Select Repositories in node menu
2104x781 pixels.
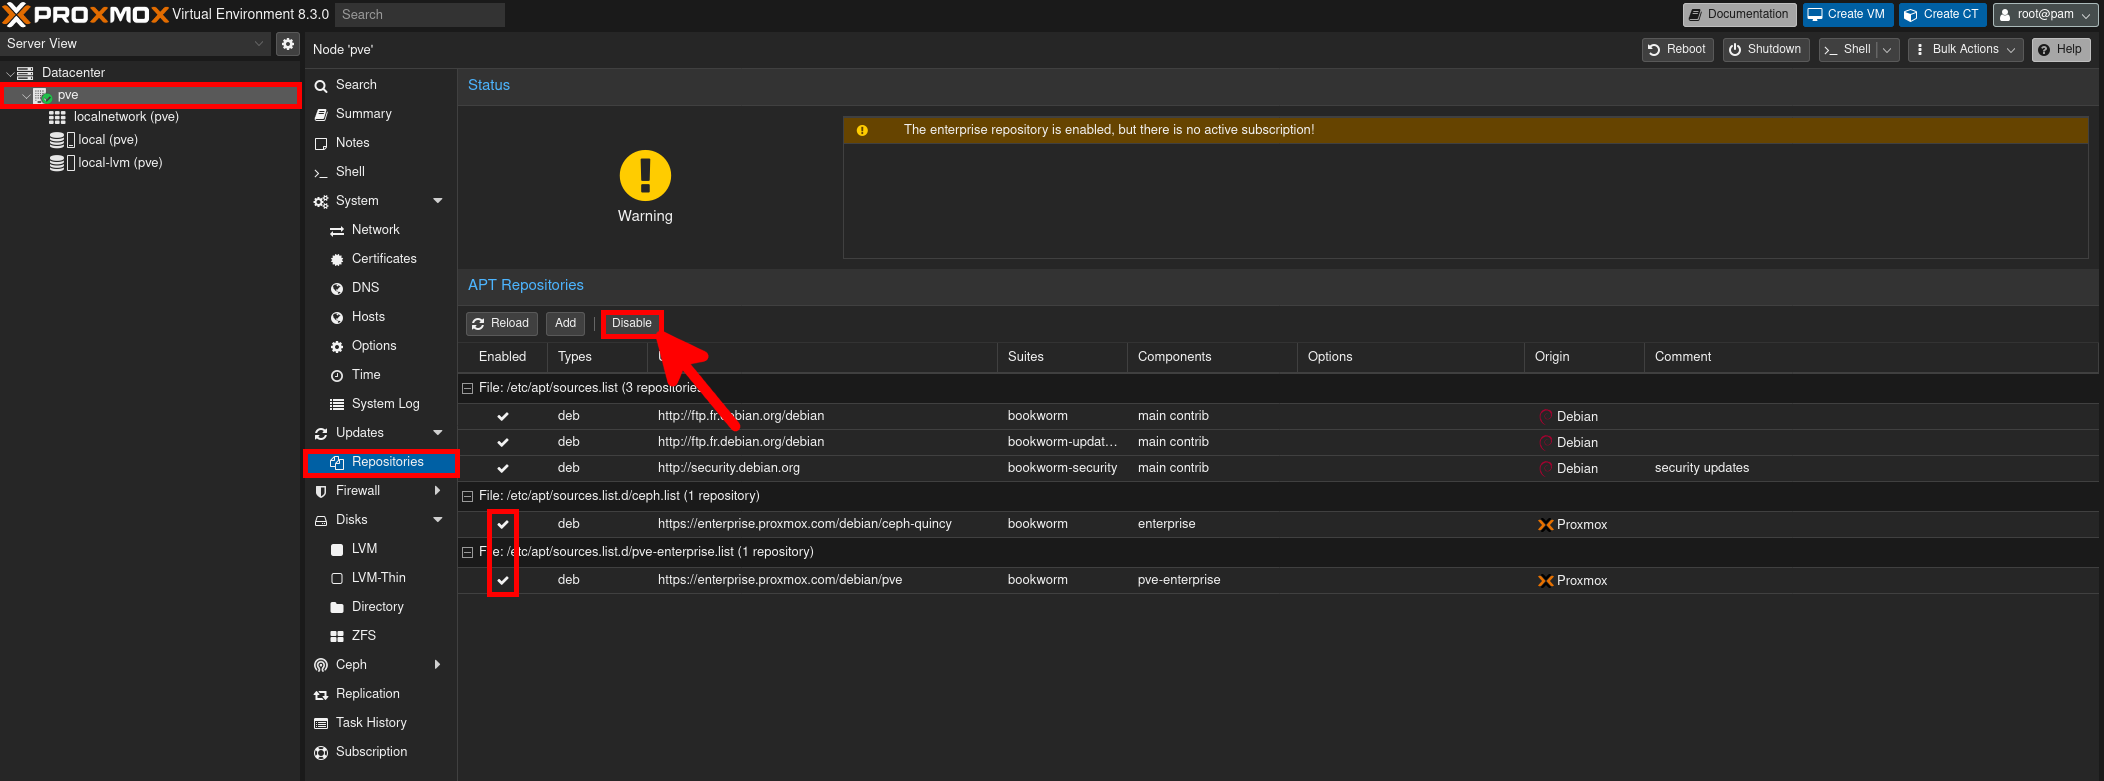(381, 462)
